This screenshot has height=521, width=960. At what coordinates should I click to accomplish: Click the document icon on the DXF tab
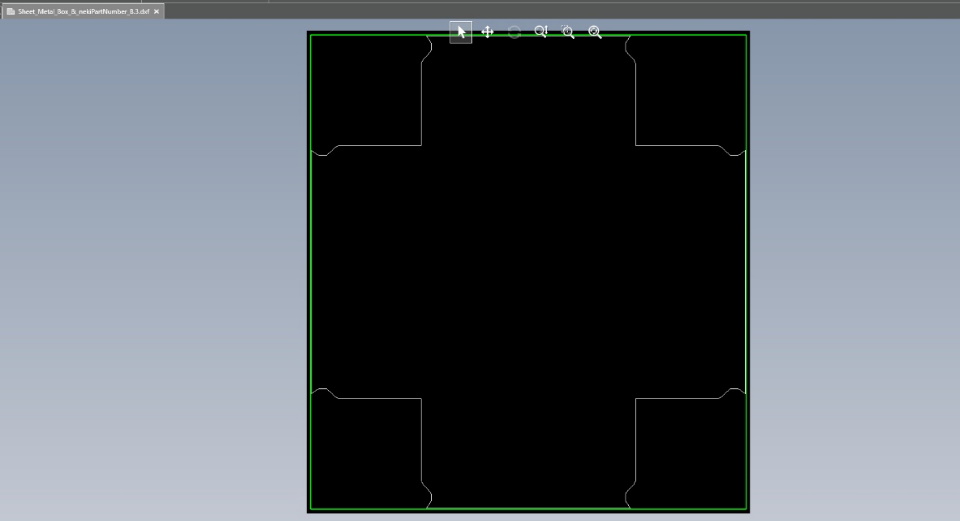click(x=11, y=11)
